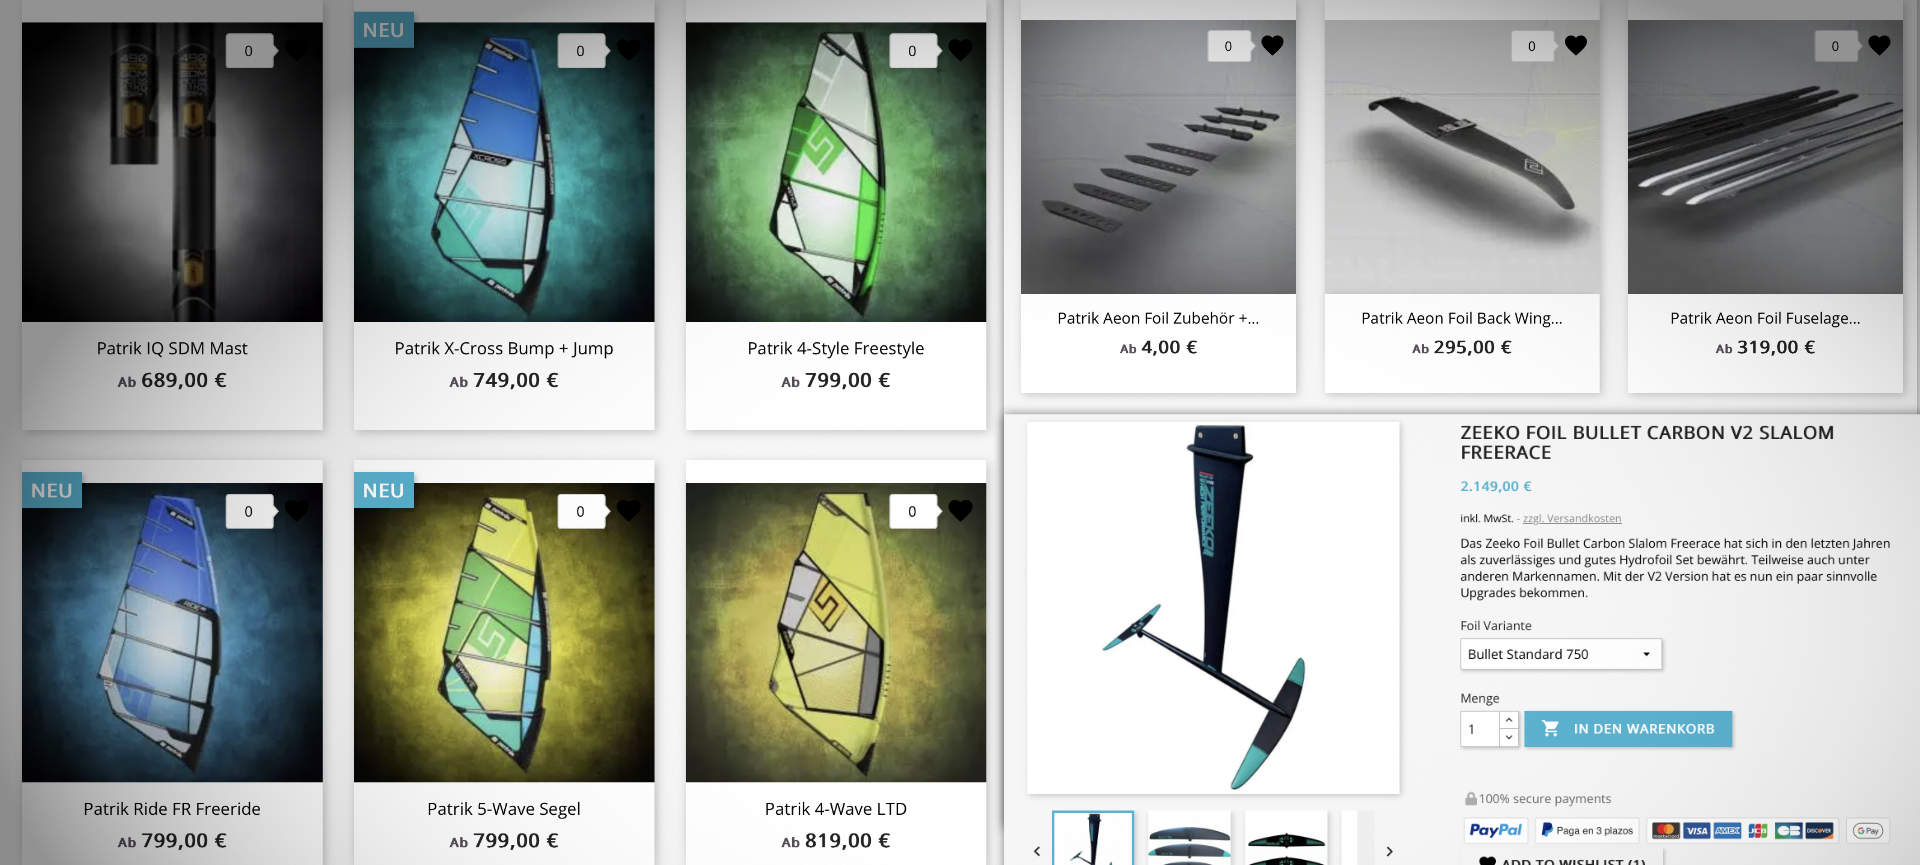Click the IN DEN WARENKORB button
The image size is (1920, 865).
coord(1628,729)
